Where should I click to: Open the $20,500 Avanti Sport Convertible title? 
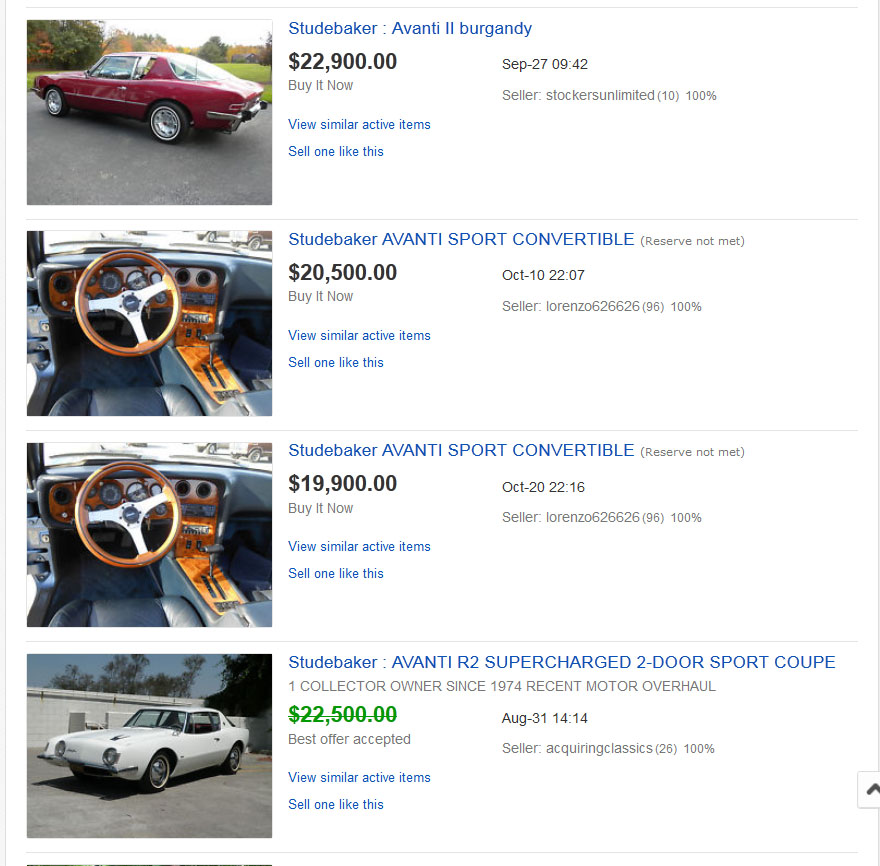tap(461, 240)
